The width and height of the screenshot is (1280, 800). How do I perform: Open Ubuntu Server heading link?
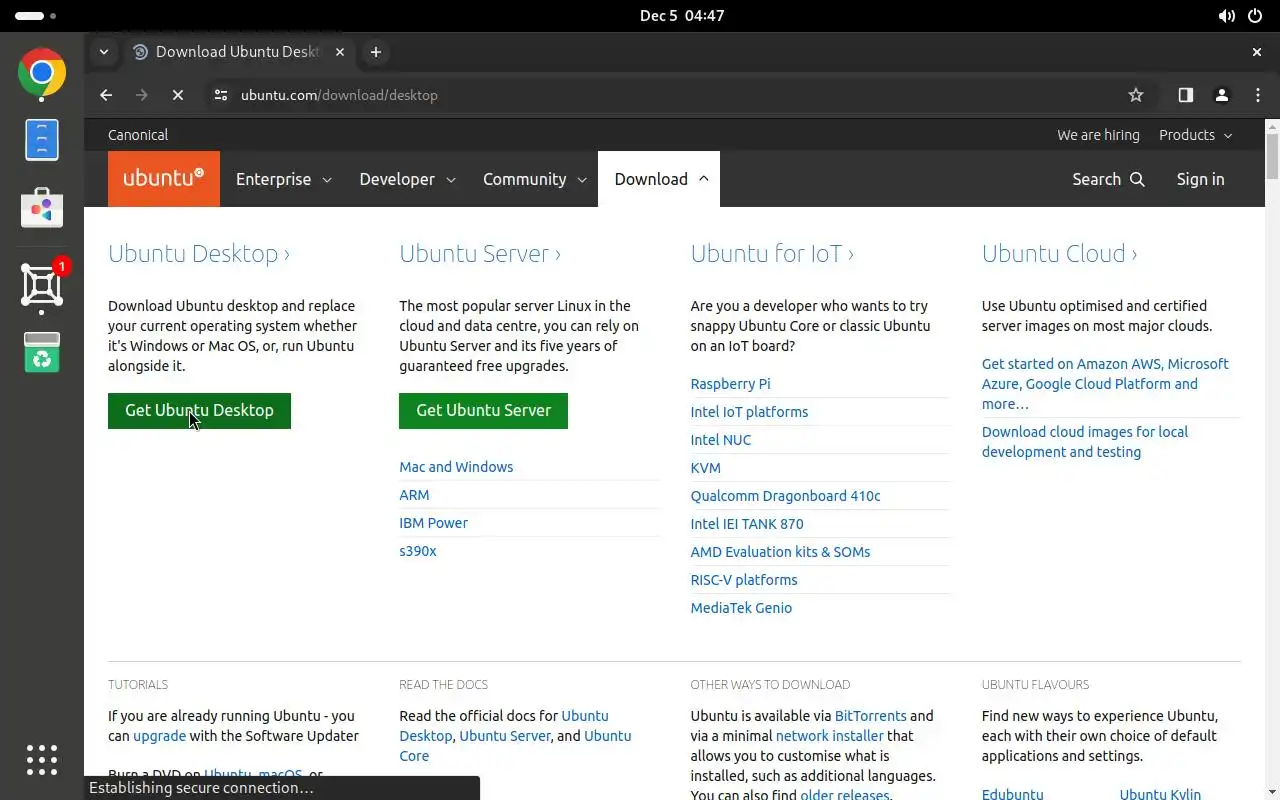(x=480, y=254)
